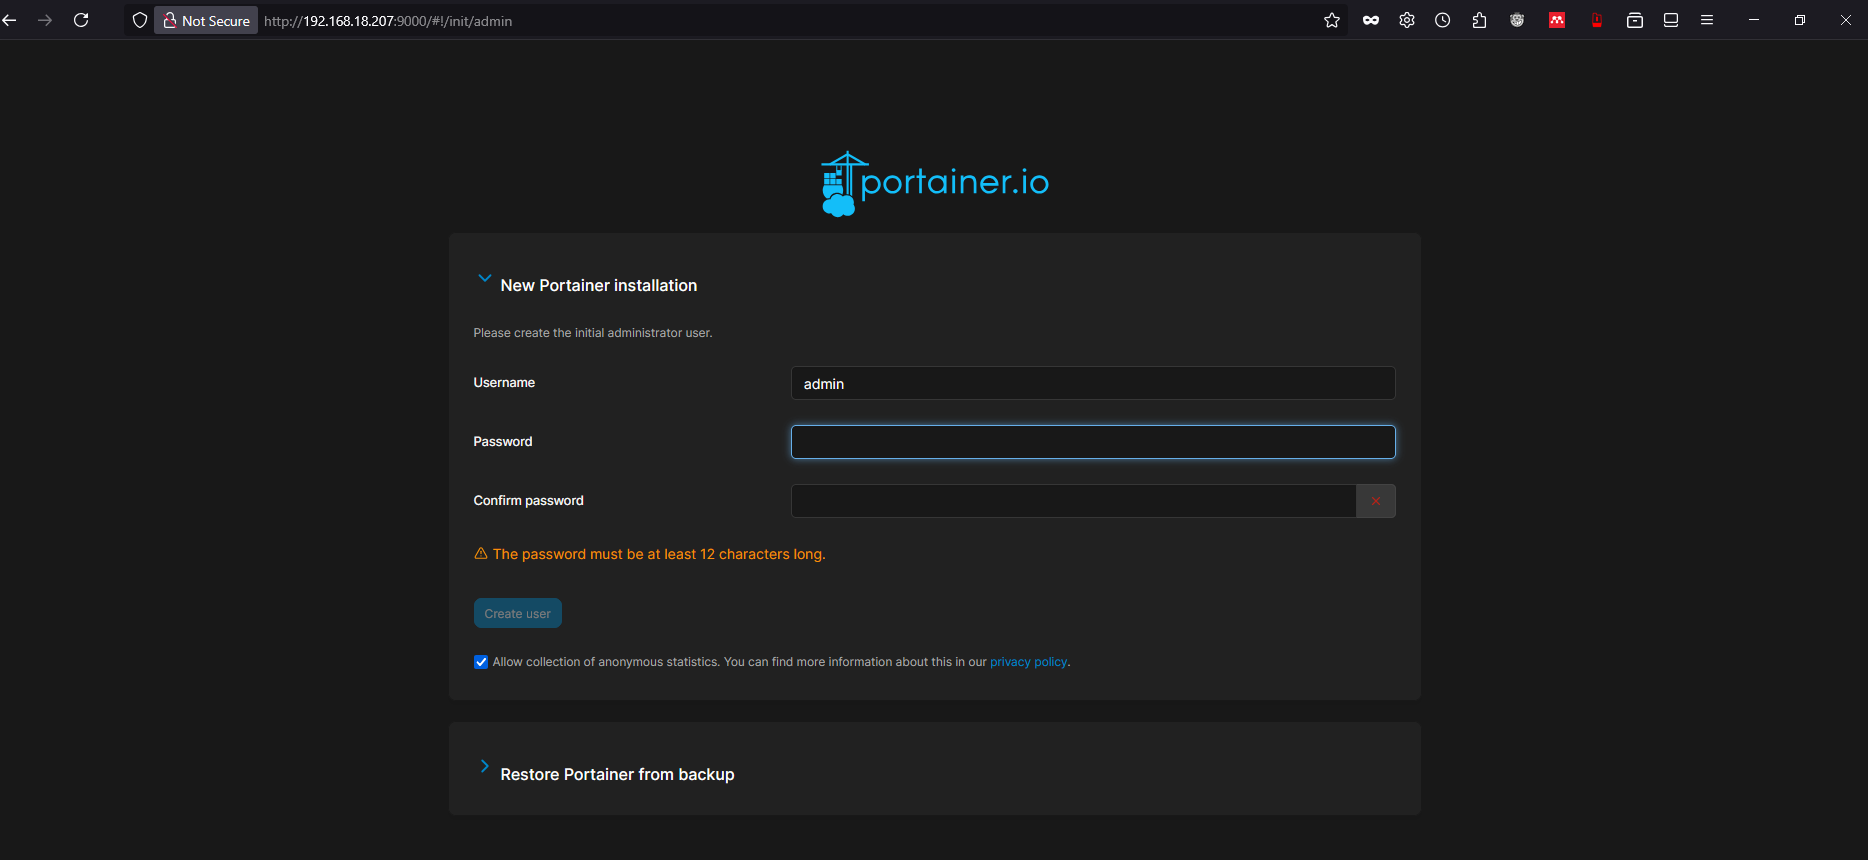Click the Create user button
1868x860 pixels.
click(x=518, y=613)
